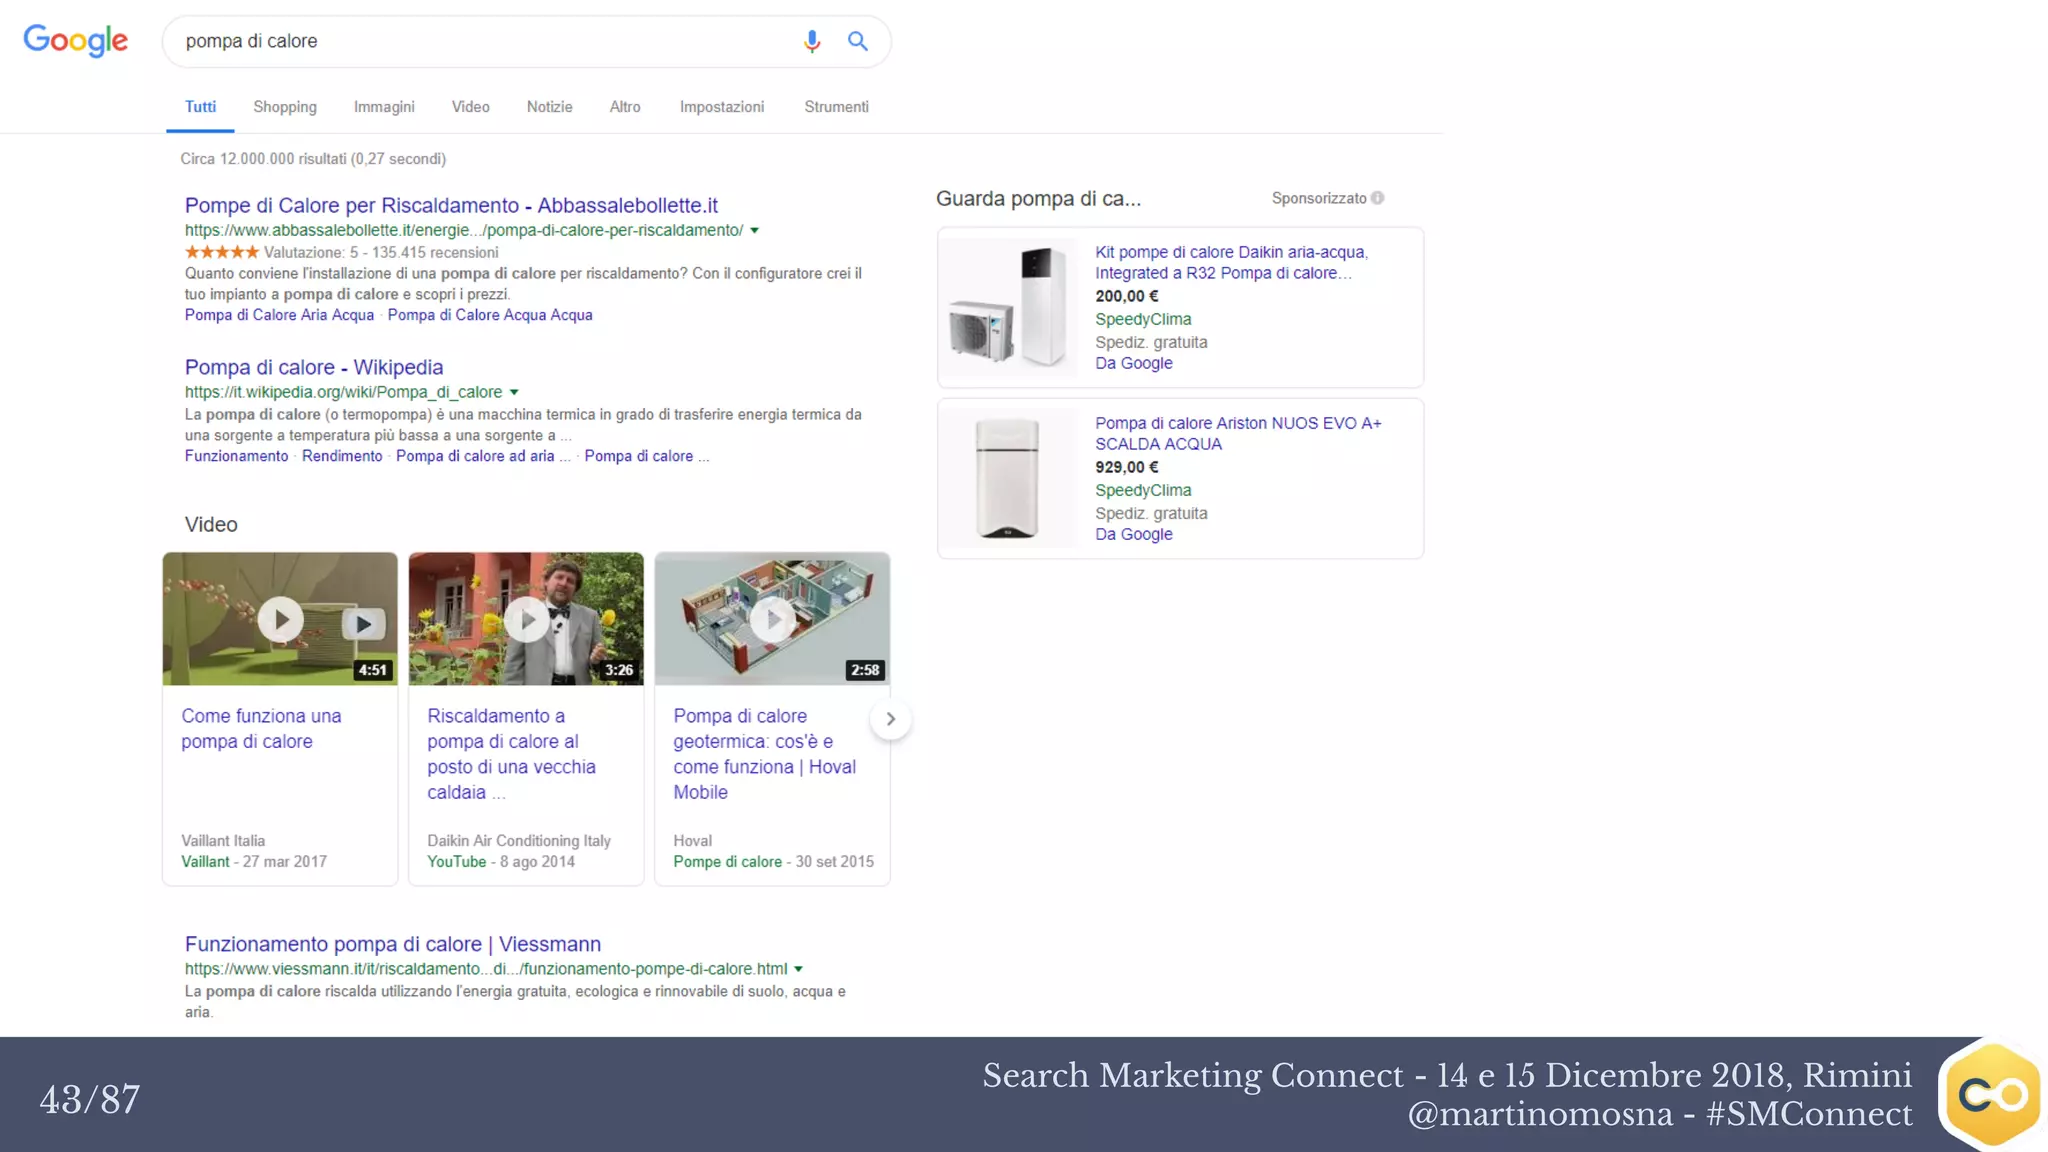Open Pompa di Calore Acqua Acqua sitelink
Image resolution: width=2048 pixels, height=1152 pixels.
click(x=490, y=315)
